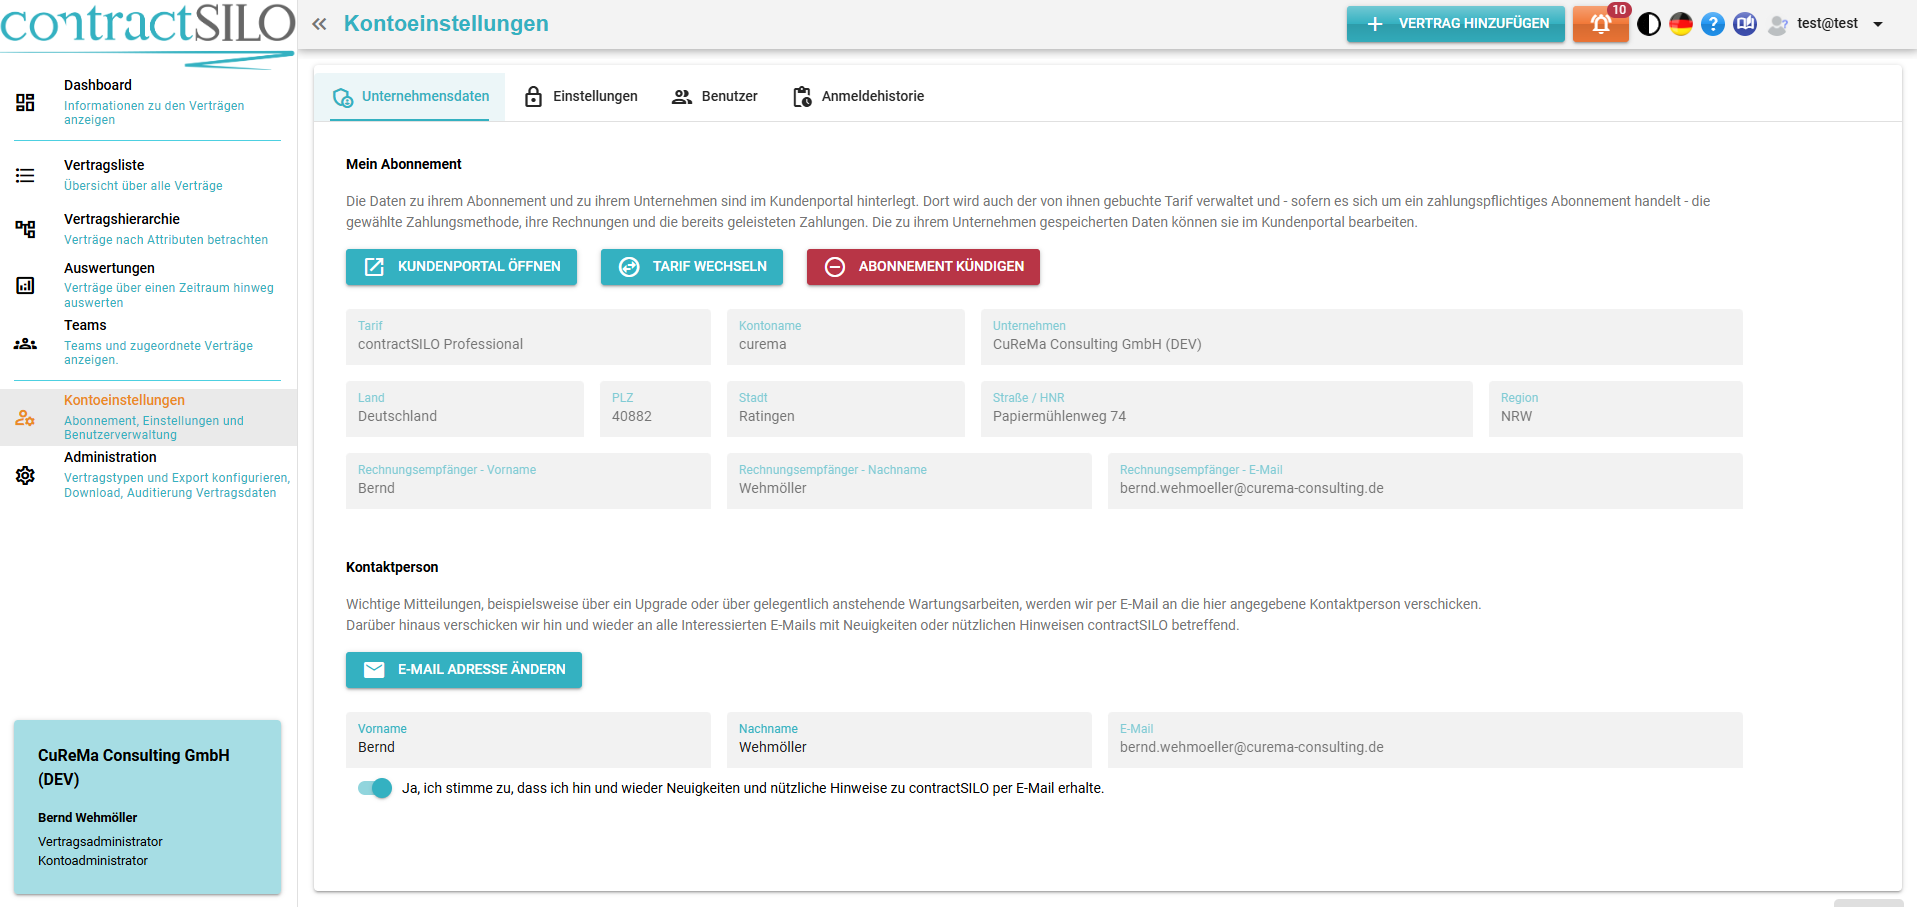Click the Tarif wechseln button
Screen dimensions: 1917x907
point(692,267)
